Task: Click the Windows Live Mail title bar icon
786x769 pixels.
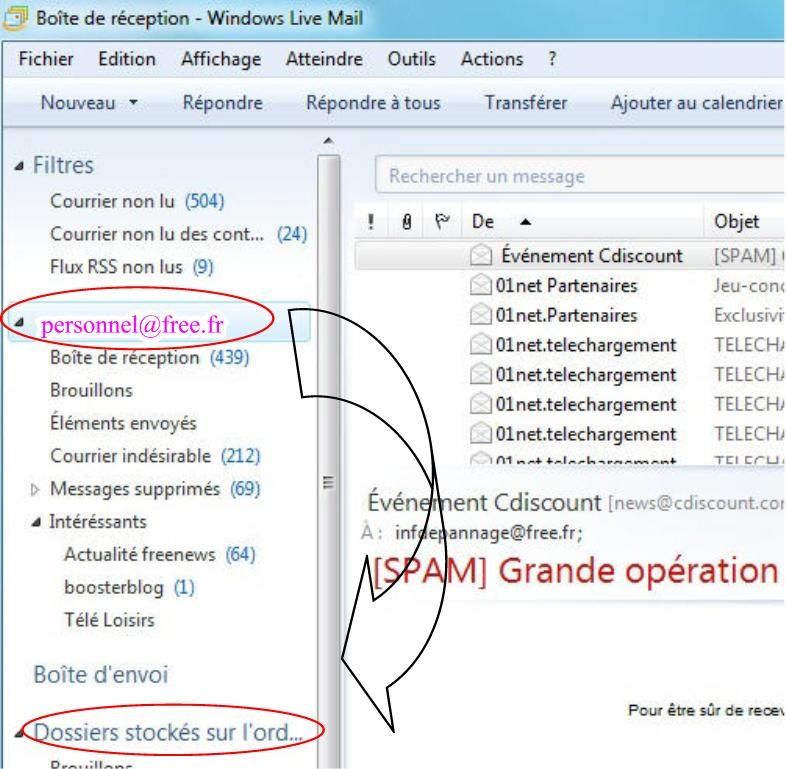Action: [16, 18]
